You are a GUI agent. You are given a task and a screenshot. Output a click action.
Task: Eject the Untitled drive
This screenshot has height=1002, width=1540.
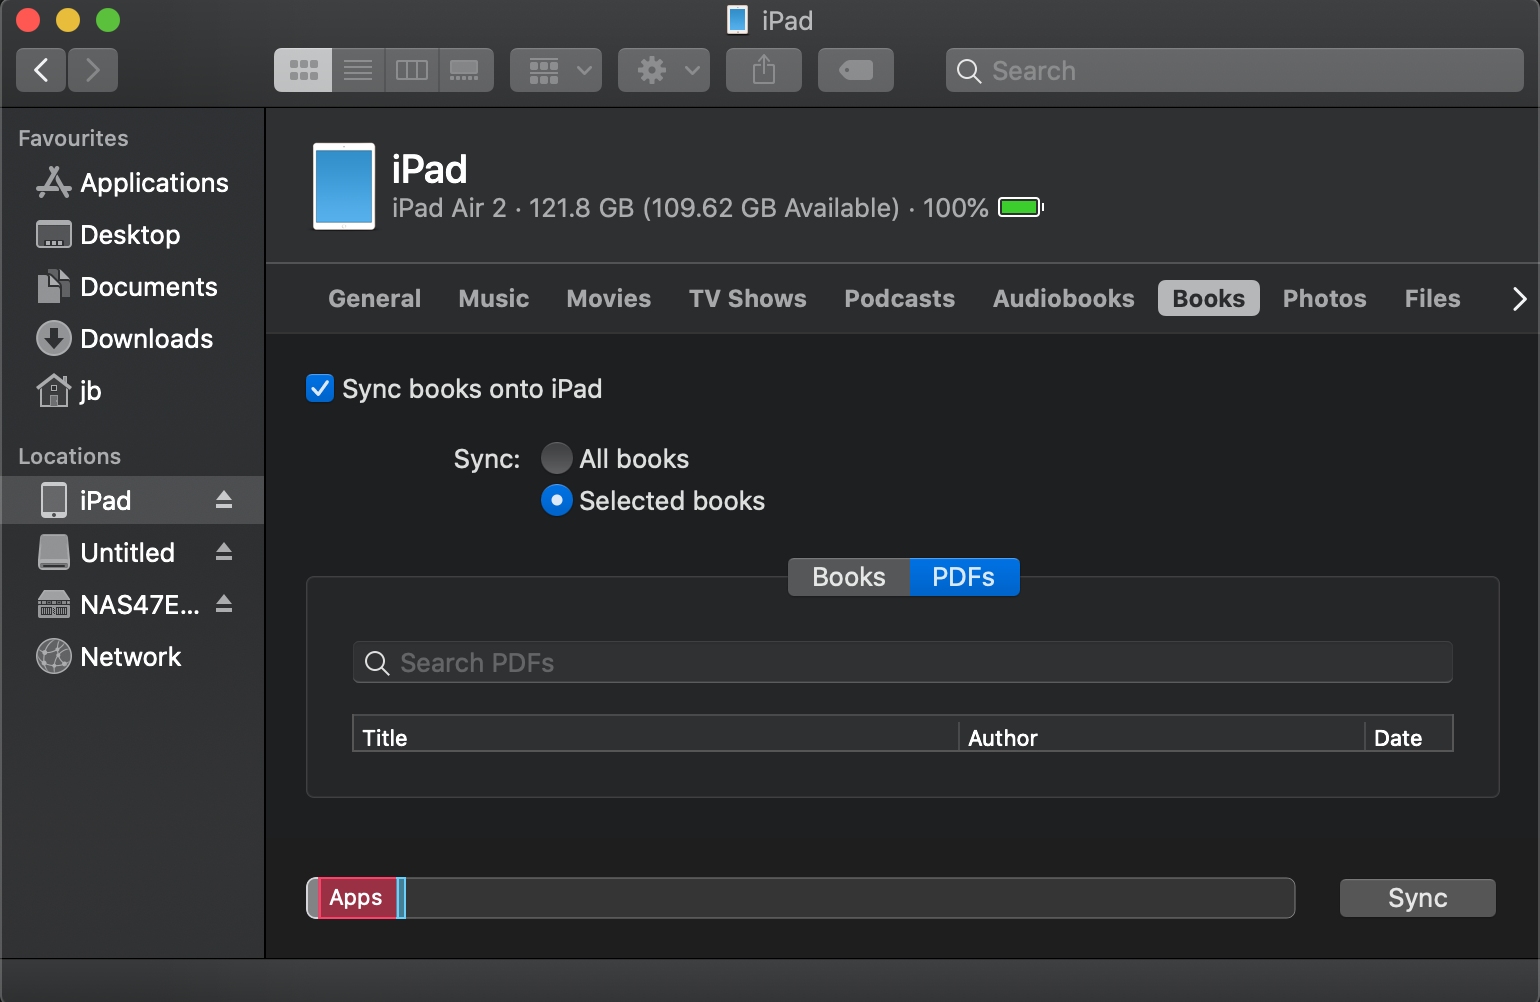224,552
